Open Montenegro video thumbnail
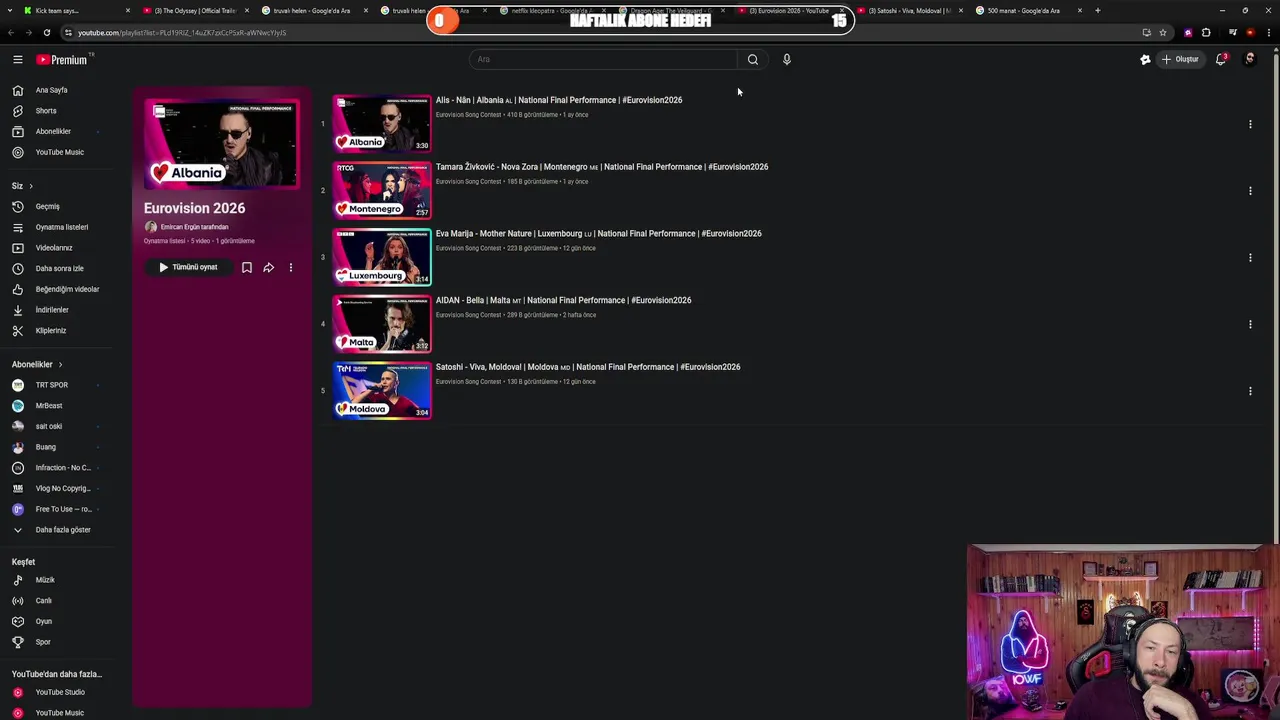 coord(382,190)
